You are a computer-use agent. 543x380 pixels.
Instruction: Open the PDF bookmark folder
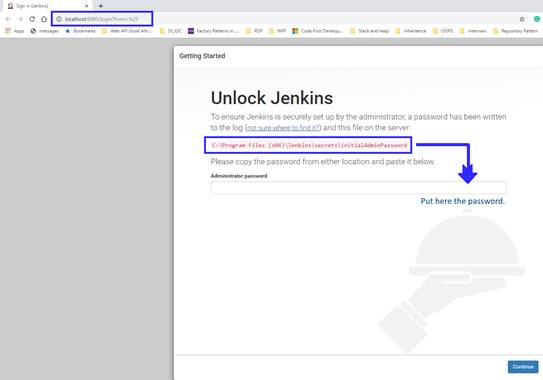[254, 31]
